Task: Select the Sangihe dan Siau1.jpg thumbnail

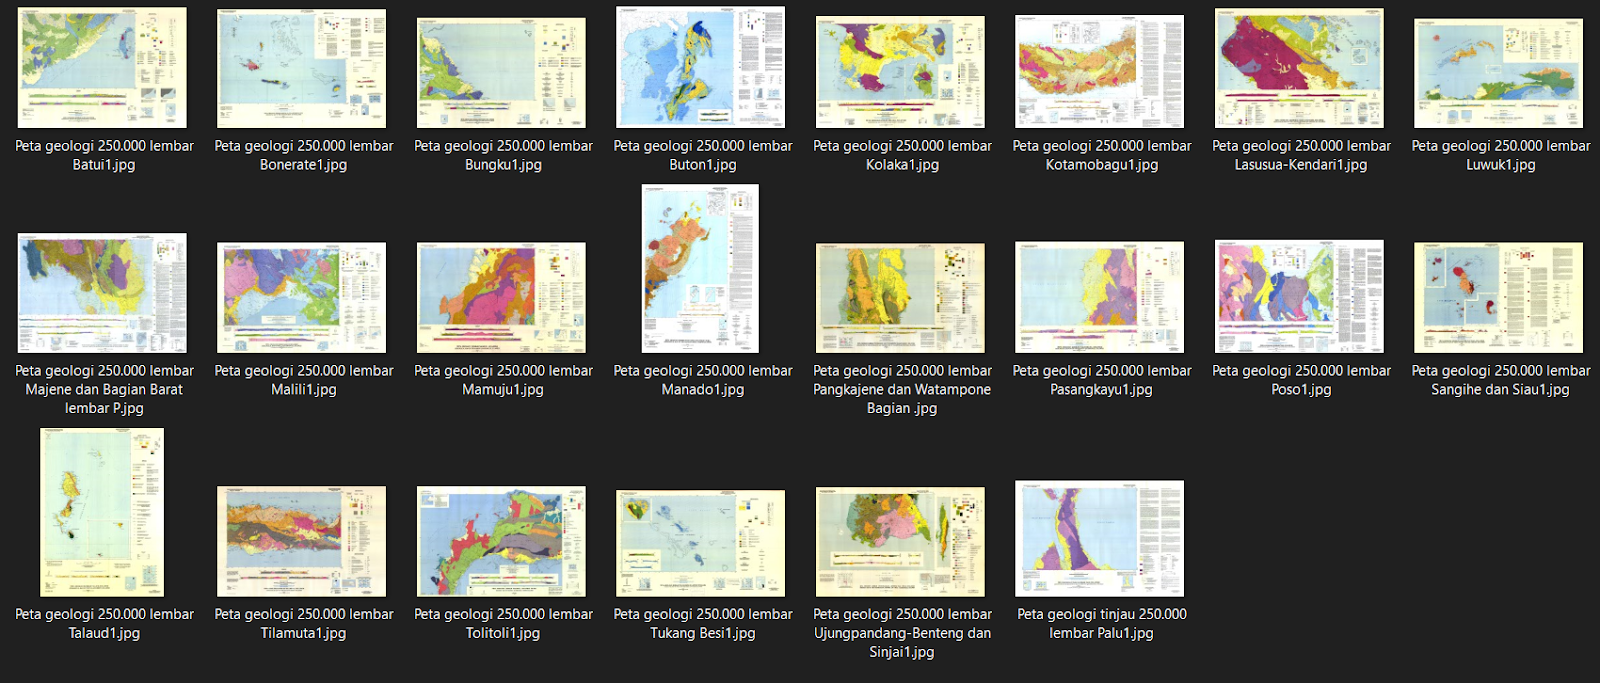Action: (1498, 297)
